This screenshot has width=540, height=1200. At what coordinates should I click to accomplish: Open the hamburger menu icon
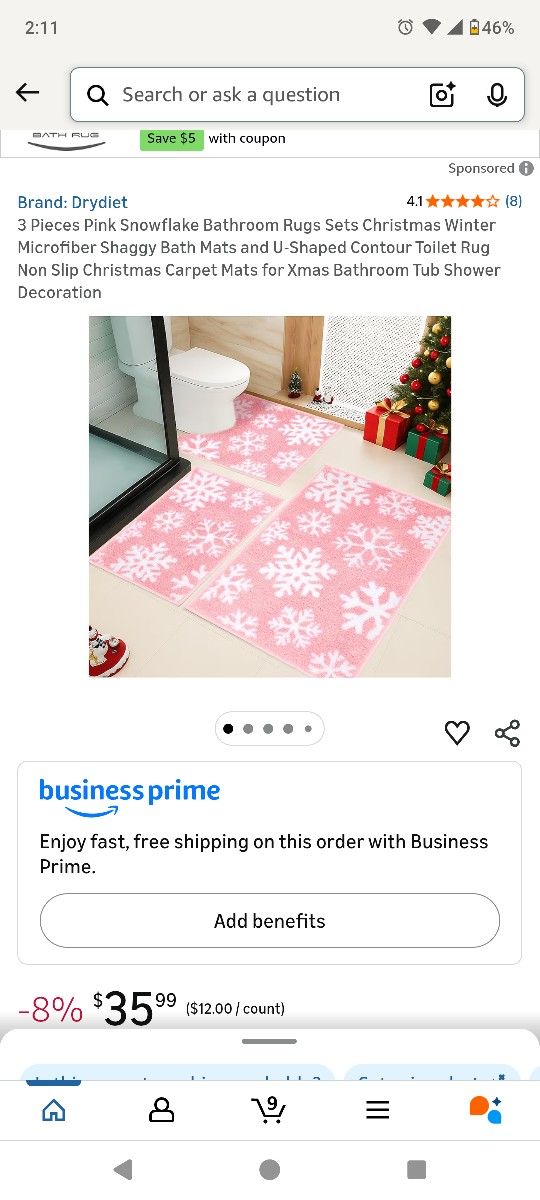377,1110
